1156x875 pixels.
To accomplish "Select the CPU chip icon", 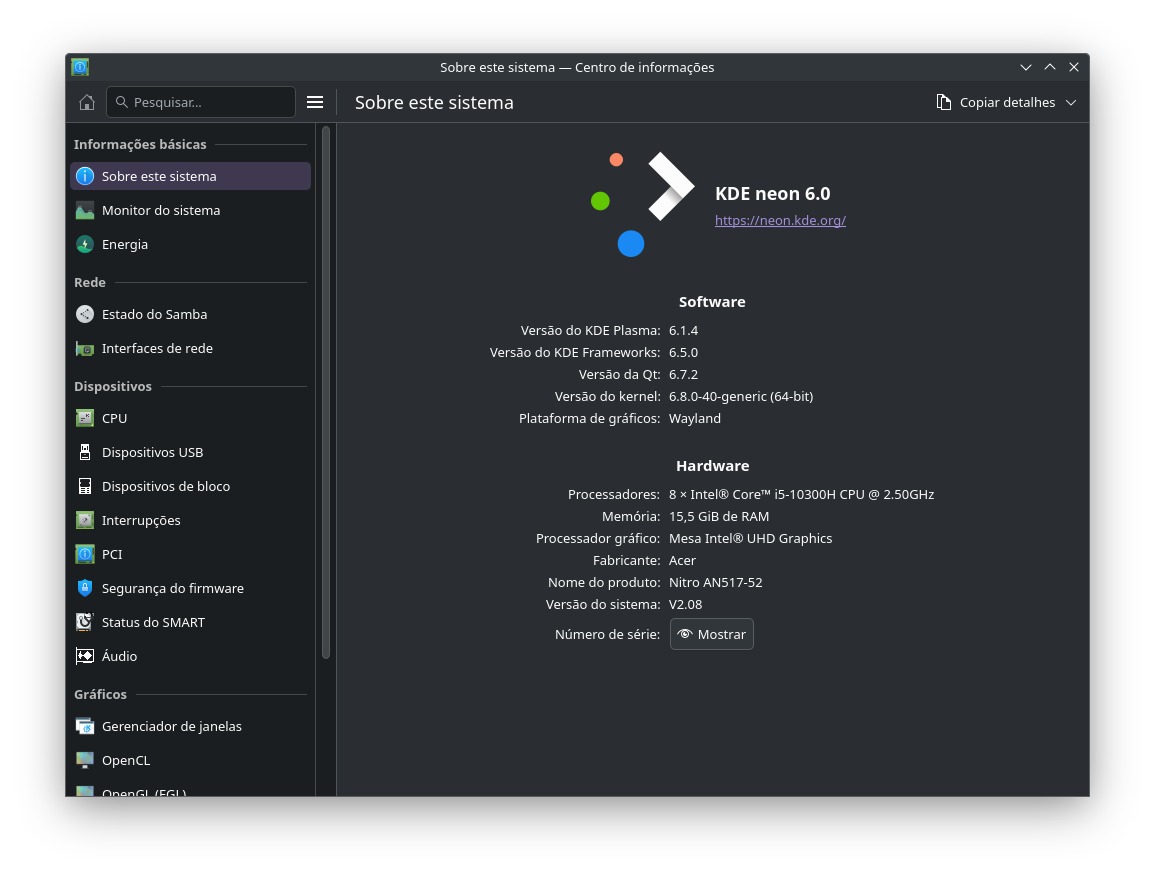I will 85,418.
